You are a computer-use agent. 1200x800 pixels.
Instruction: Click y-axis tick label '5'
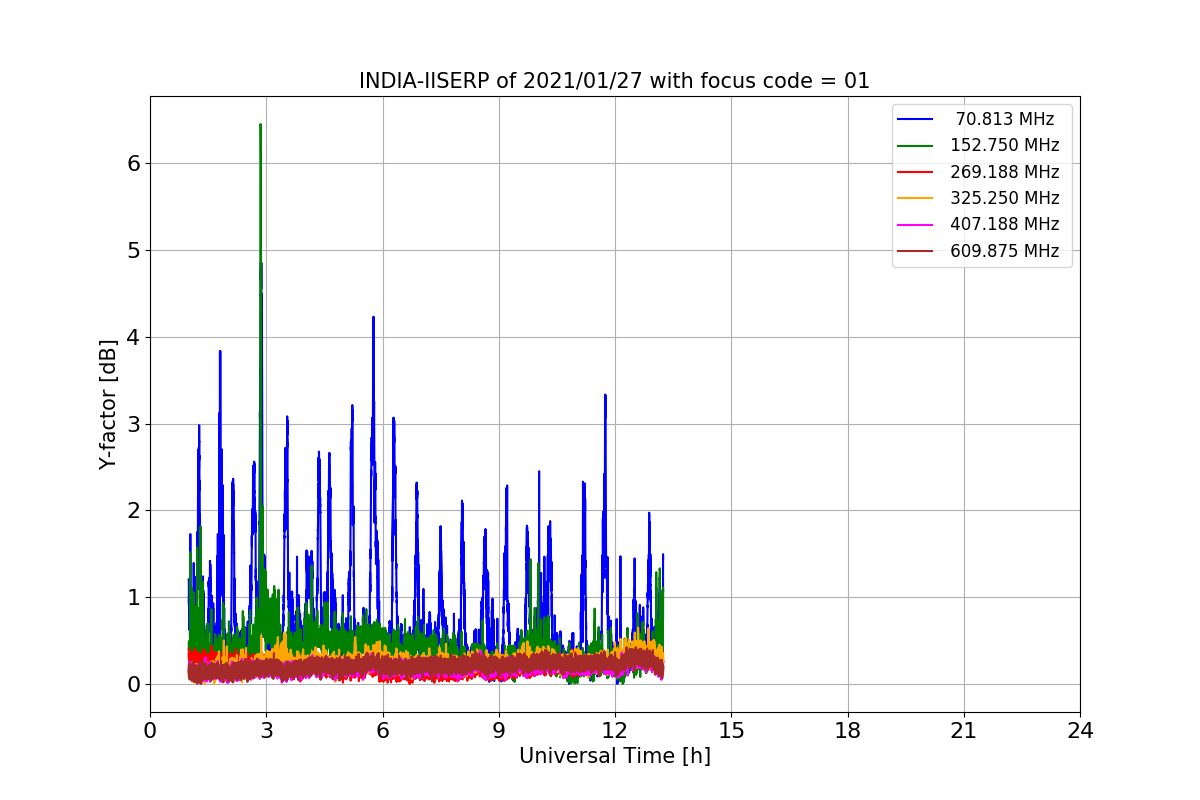[133, 250]
